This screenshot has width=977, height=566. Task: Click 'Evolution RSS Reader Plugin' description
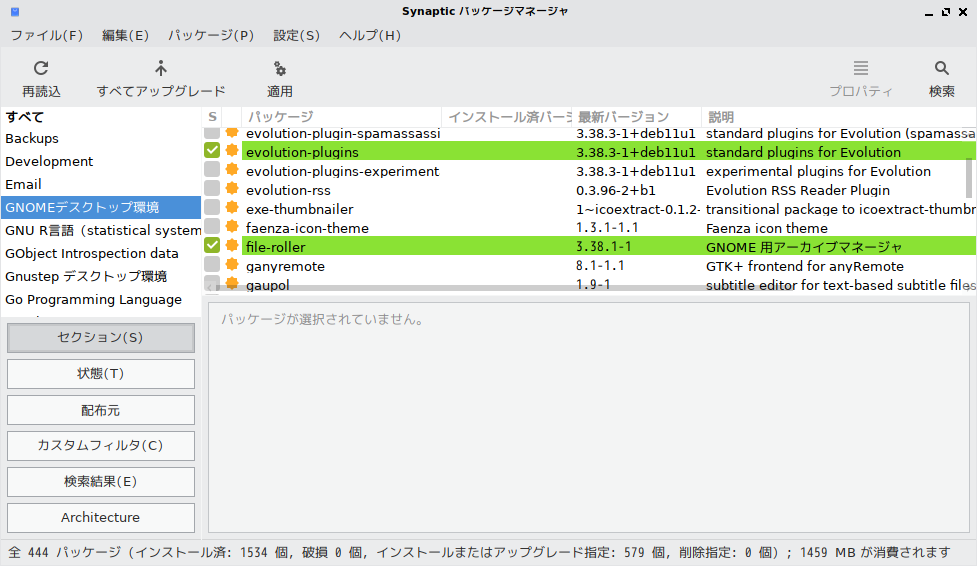pyautogui.click(x=798, y=190)
